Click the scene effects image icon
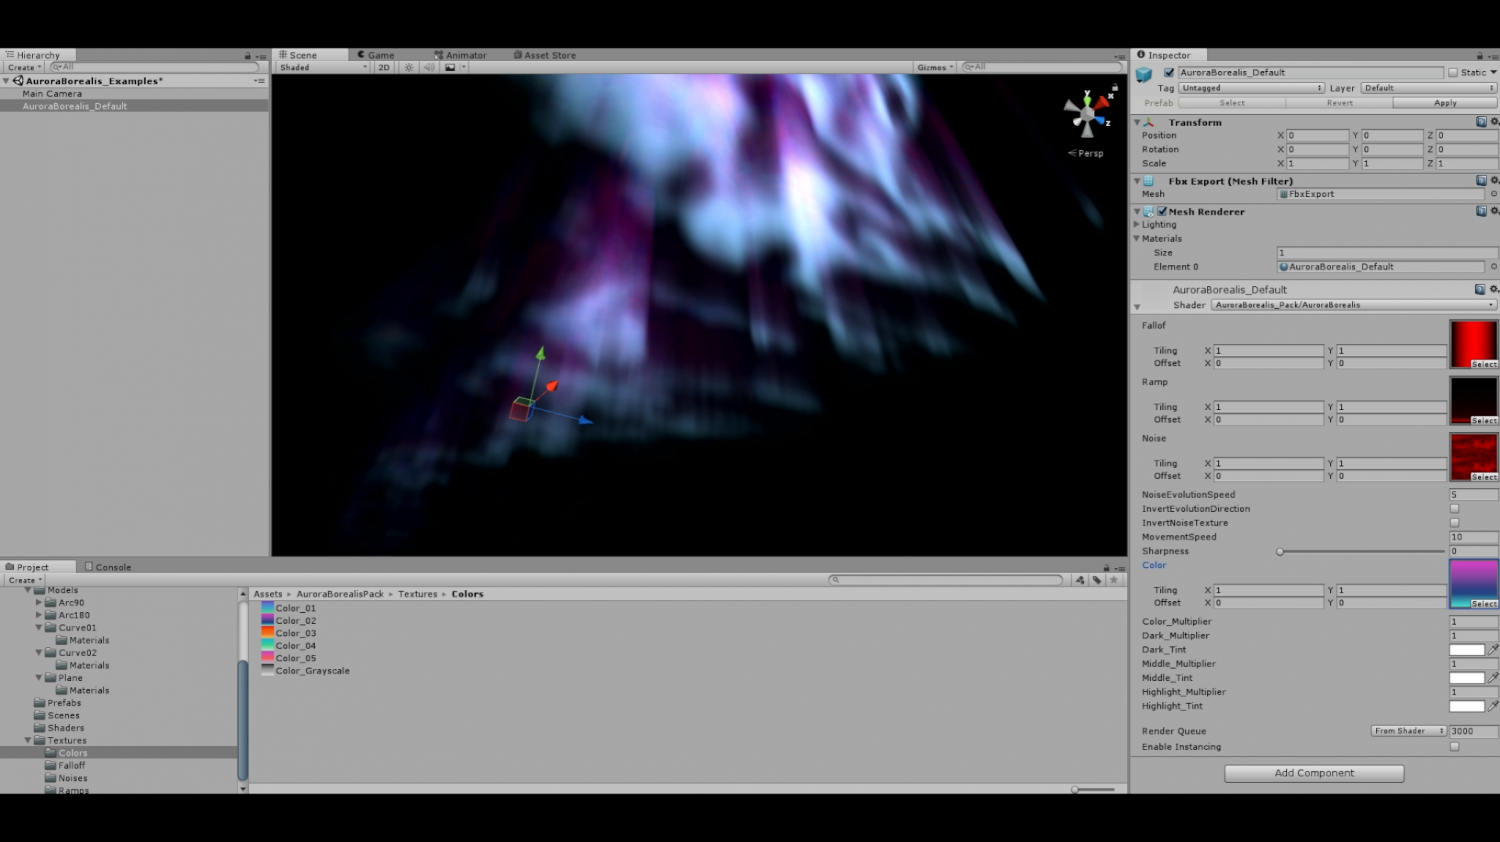Screen dimensions: 1500x842 [x=451, y=67]
